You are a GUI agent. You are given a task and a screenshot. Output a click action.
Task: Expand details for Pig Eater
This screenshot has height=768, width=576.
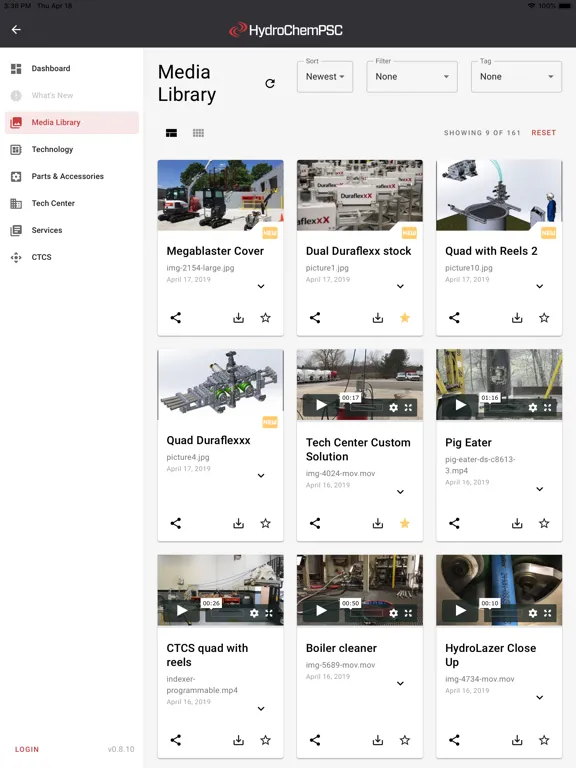539,489
